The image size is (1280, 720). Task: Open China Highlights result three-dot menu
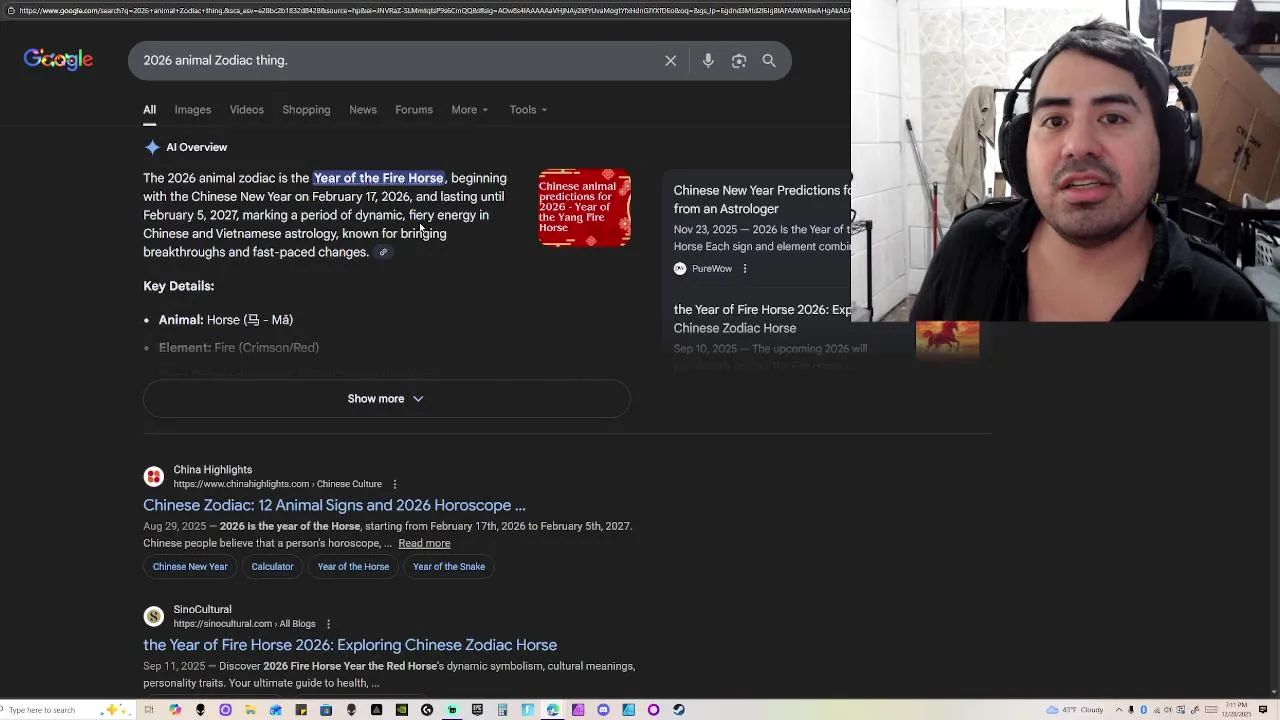coord(394,484)
